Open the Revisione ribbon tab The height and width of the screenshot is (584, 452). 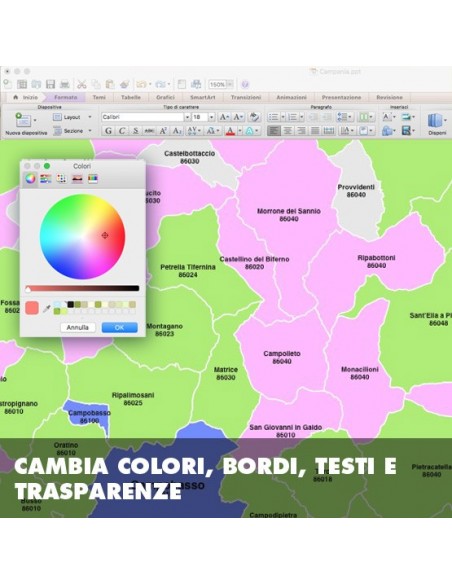(389, 97)
